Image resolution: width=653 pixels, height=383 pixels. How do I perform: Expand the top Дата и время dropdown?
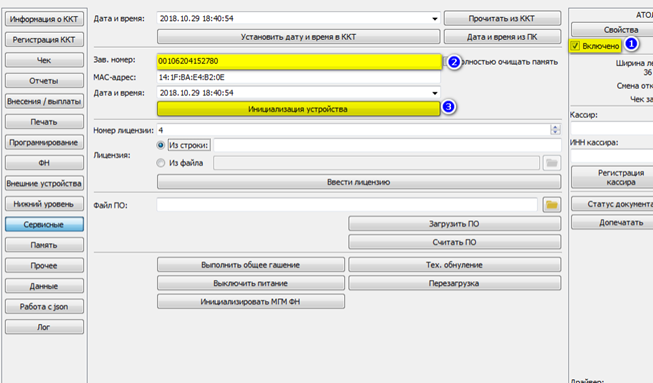point(434,19)
